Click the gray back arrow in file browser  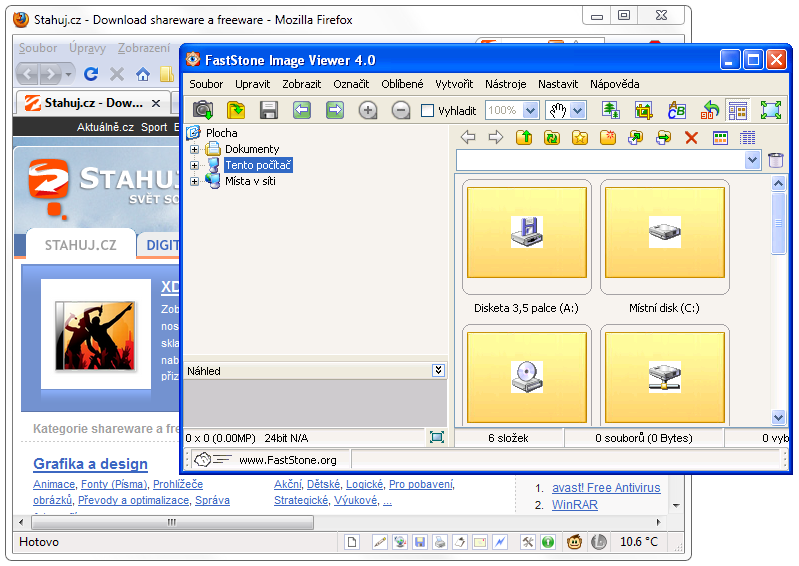468,137
